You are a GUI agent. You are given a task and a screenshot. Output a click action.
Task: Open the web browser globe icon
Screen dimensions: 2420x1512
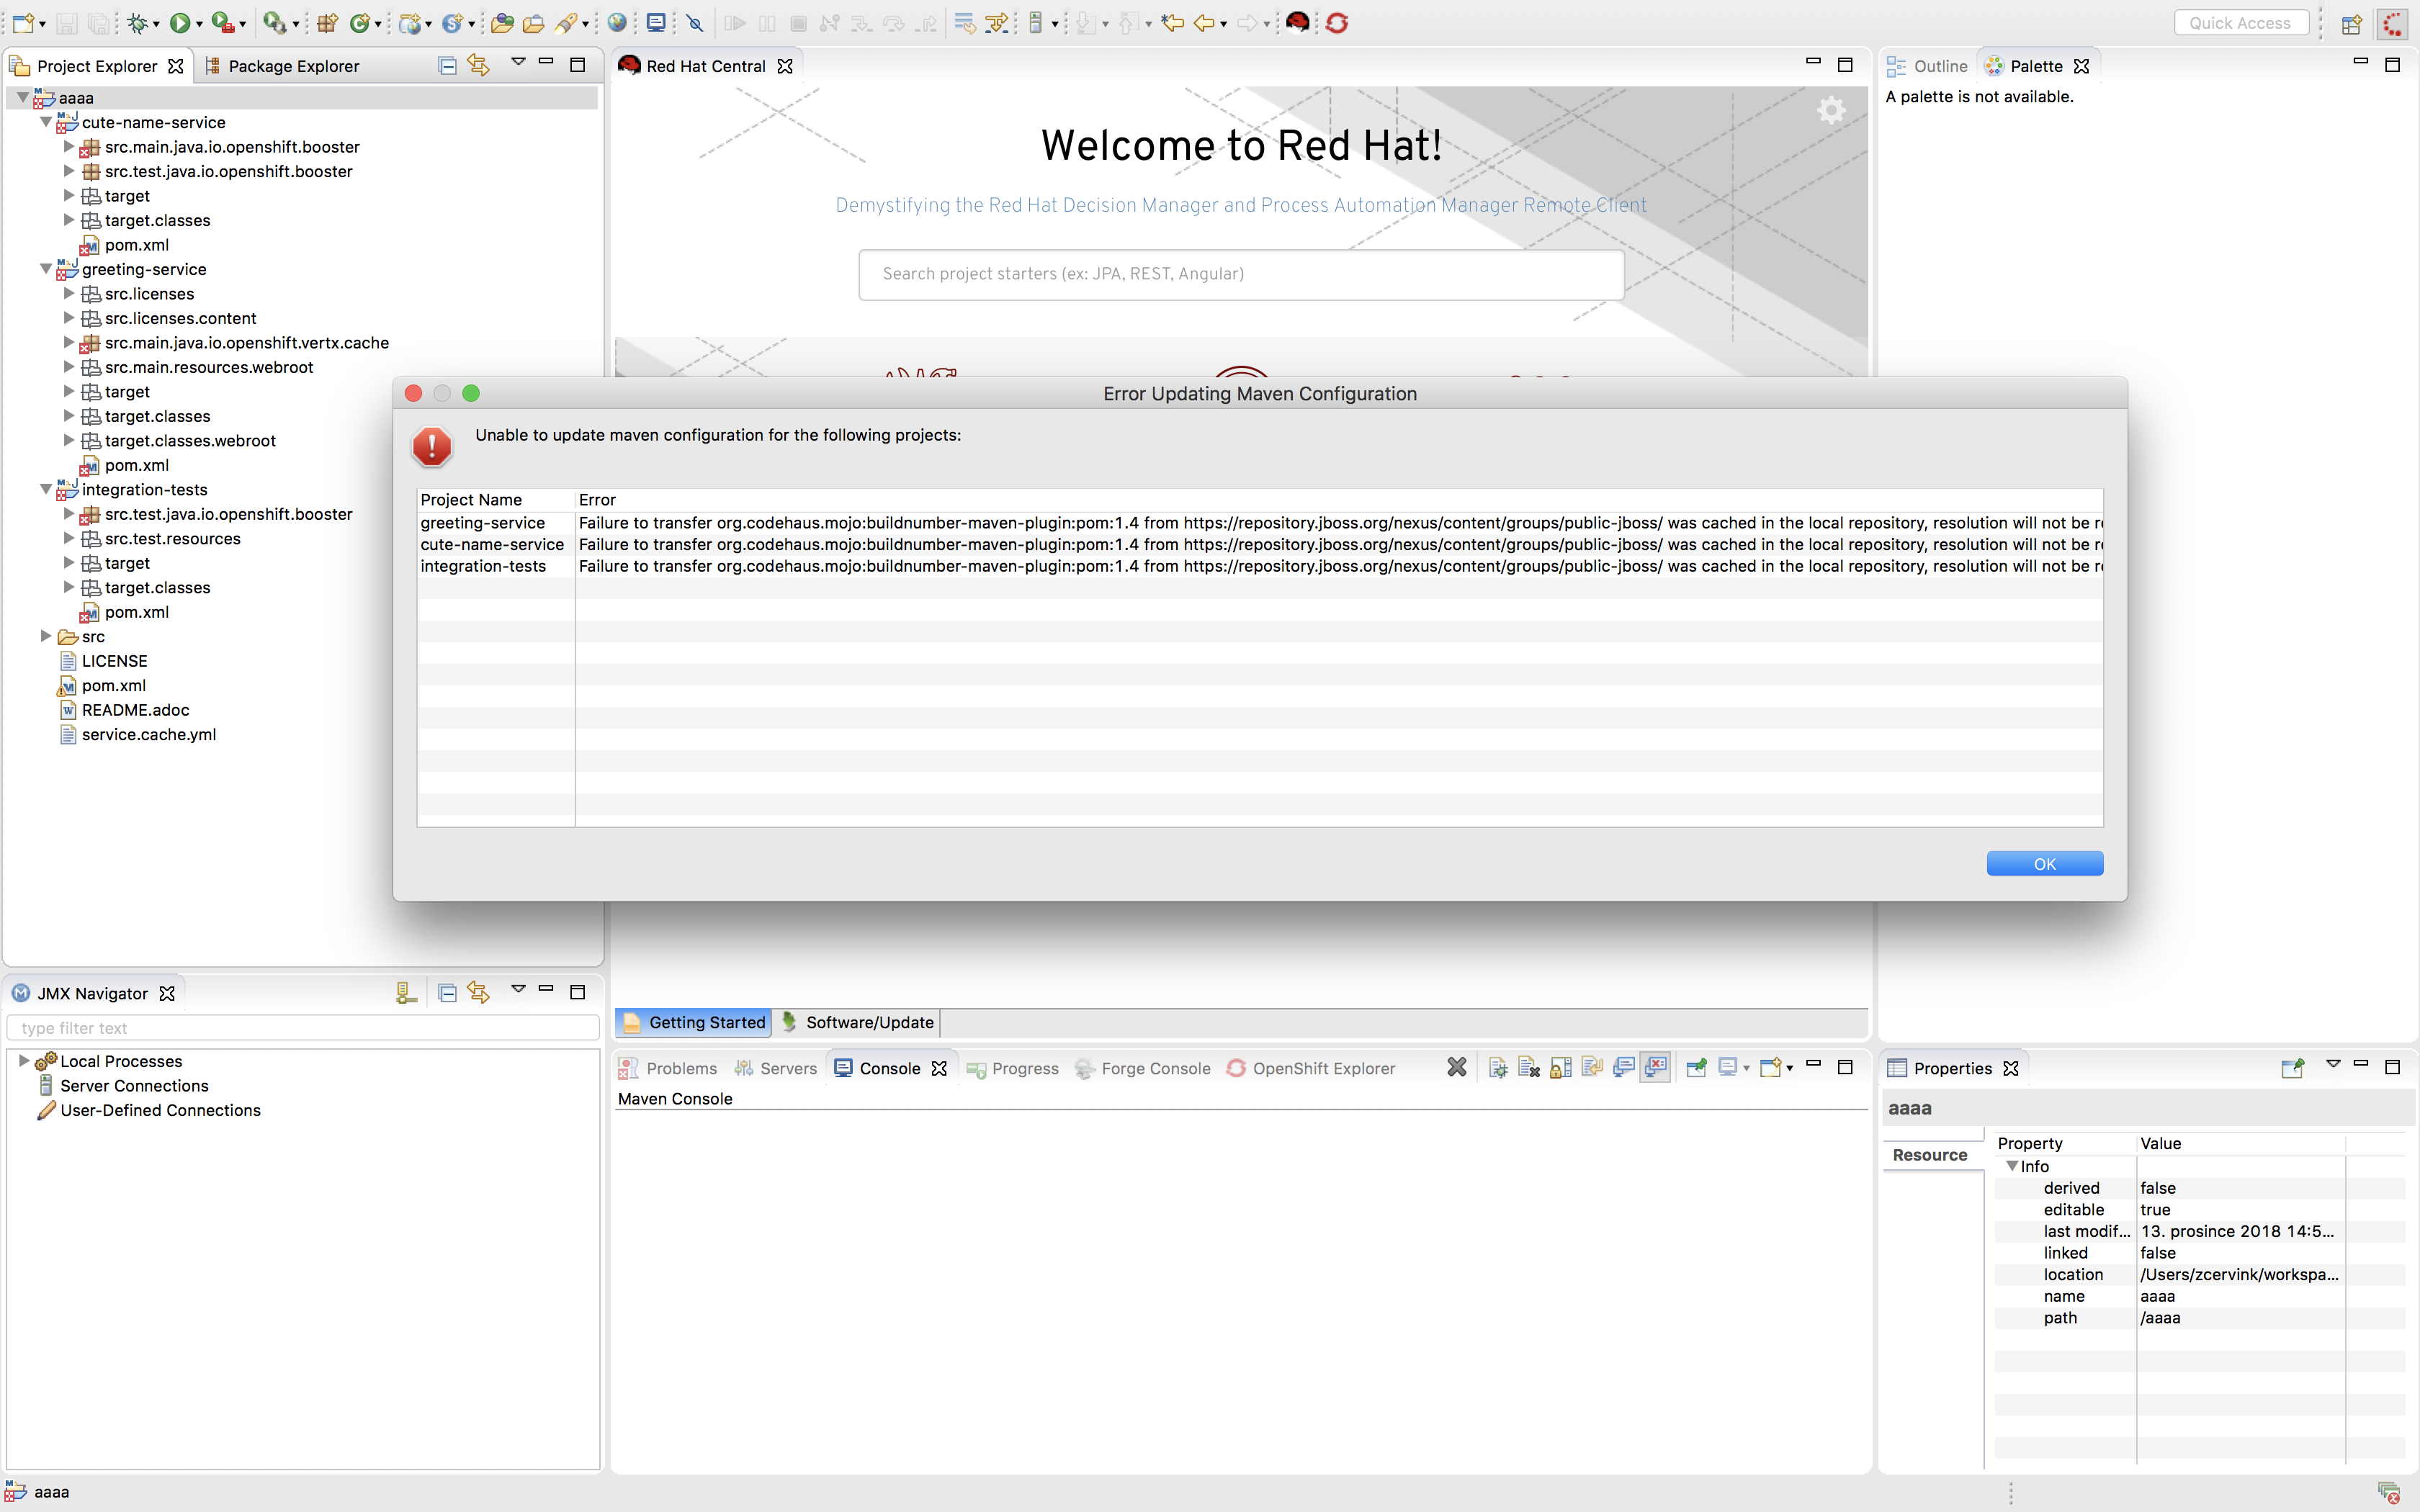pyautogui.click(x=617, y=23)
